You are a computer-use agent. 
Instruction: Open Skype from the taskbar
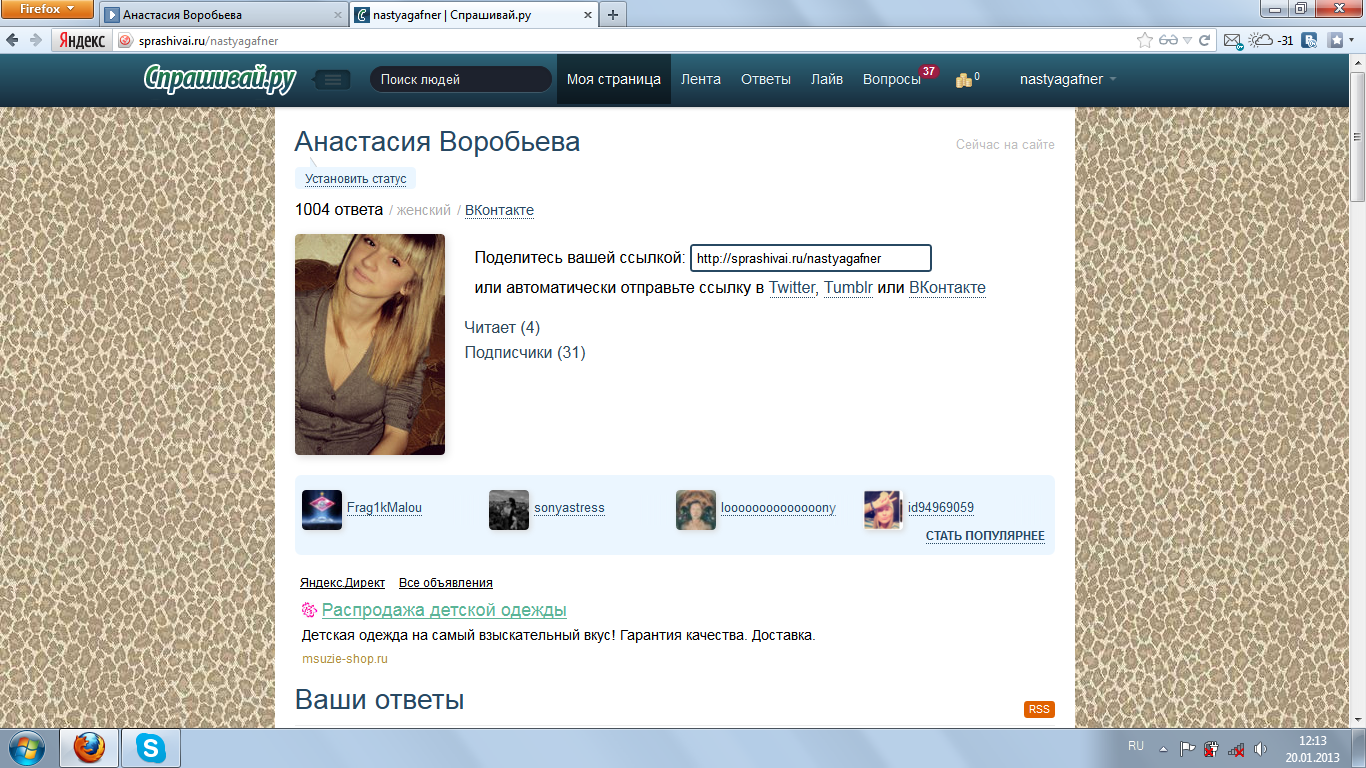click(x=150, y=747)
